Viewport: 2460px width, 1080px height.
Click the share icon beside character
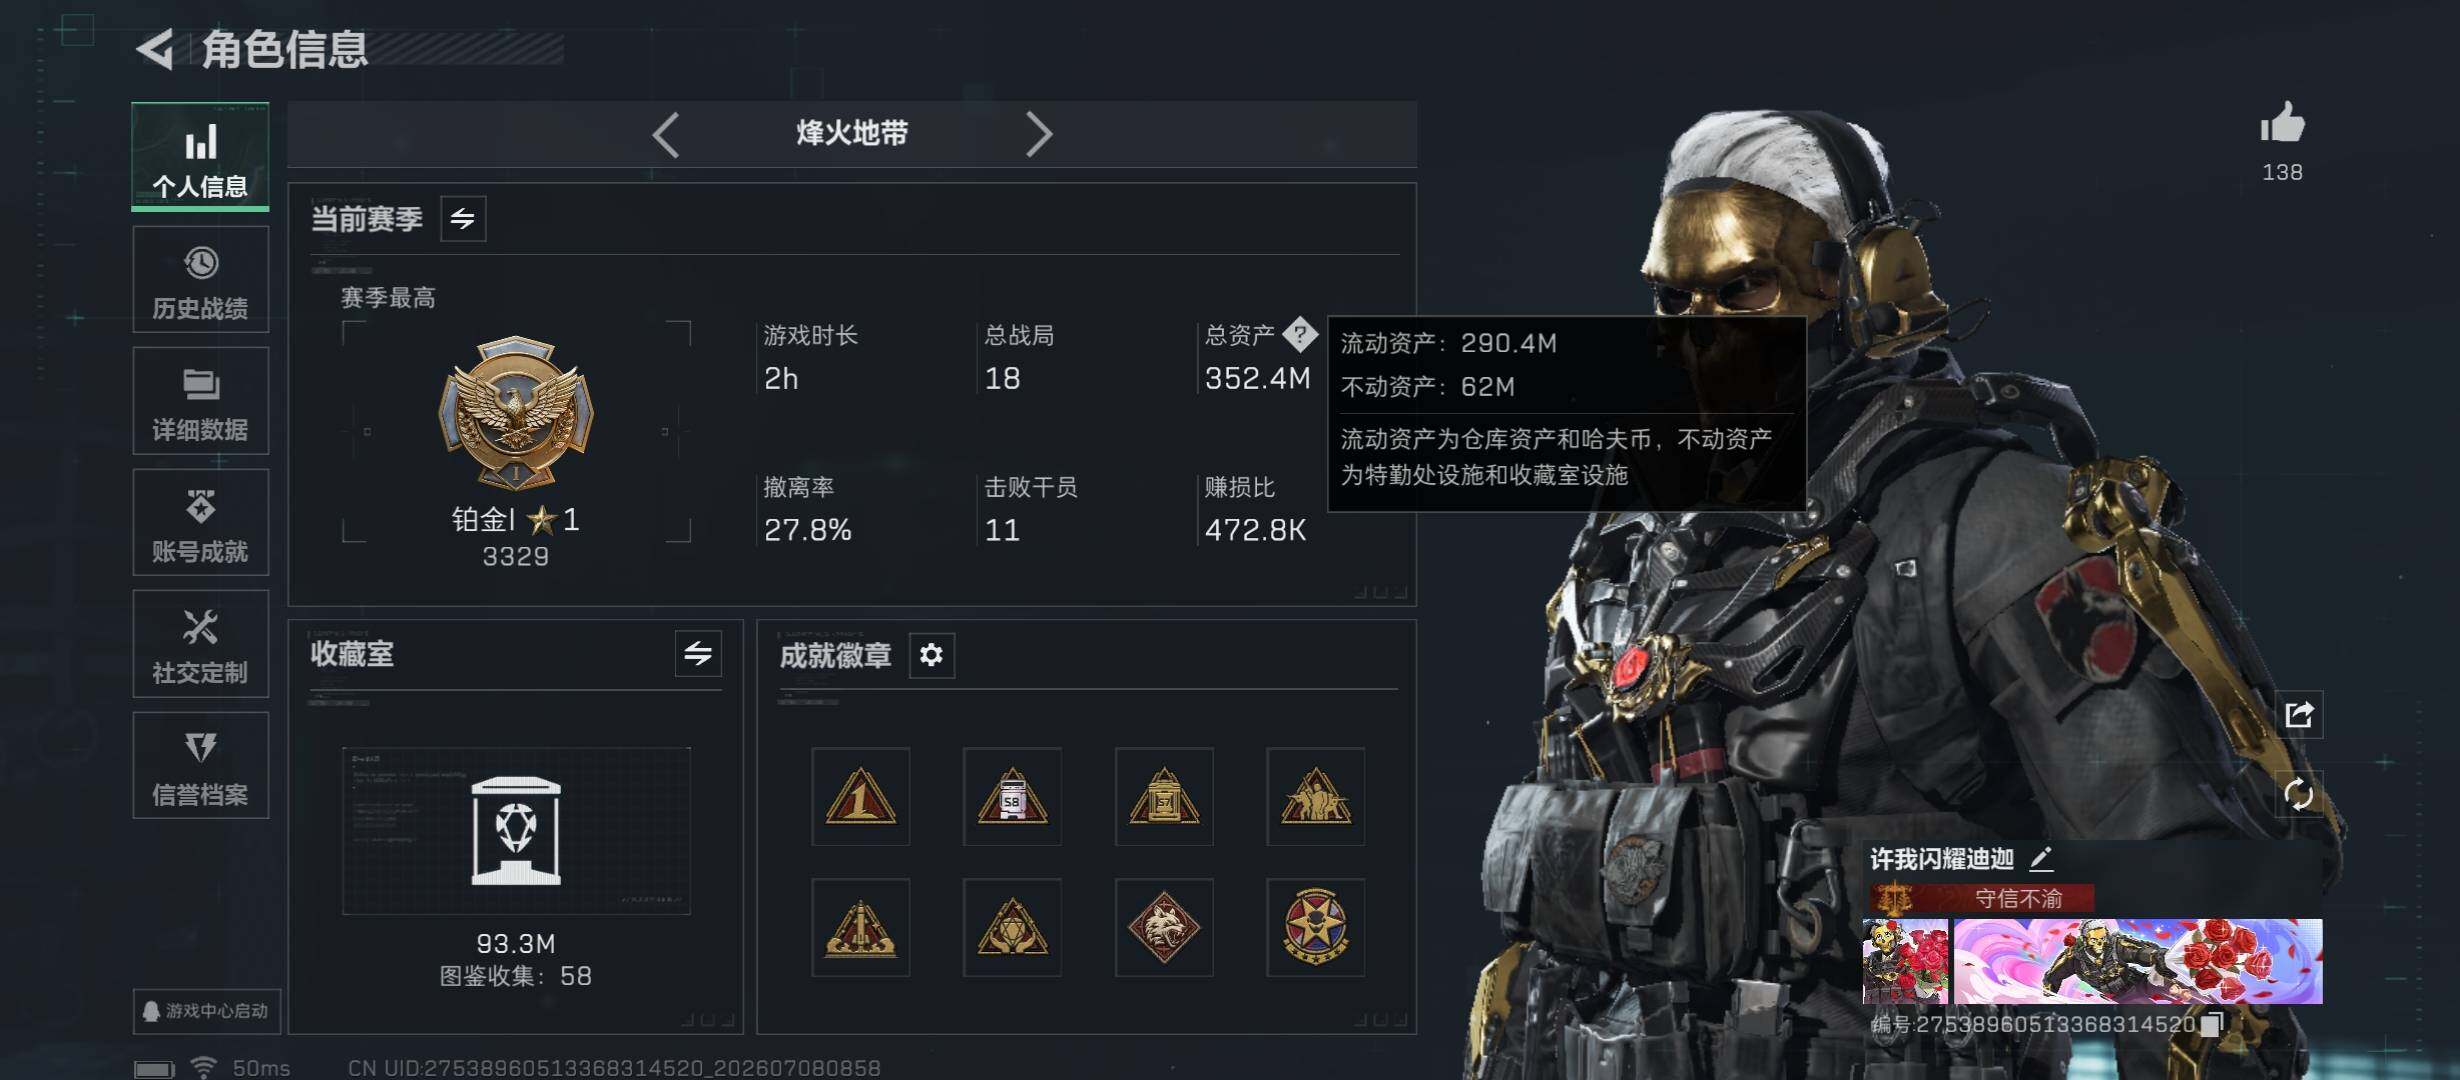click(2299, 714)
